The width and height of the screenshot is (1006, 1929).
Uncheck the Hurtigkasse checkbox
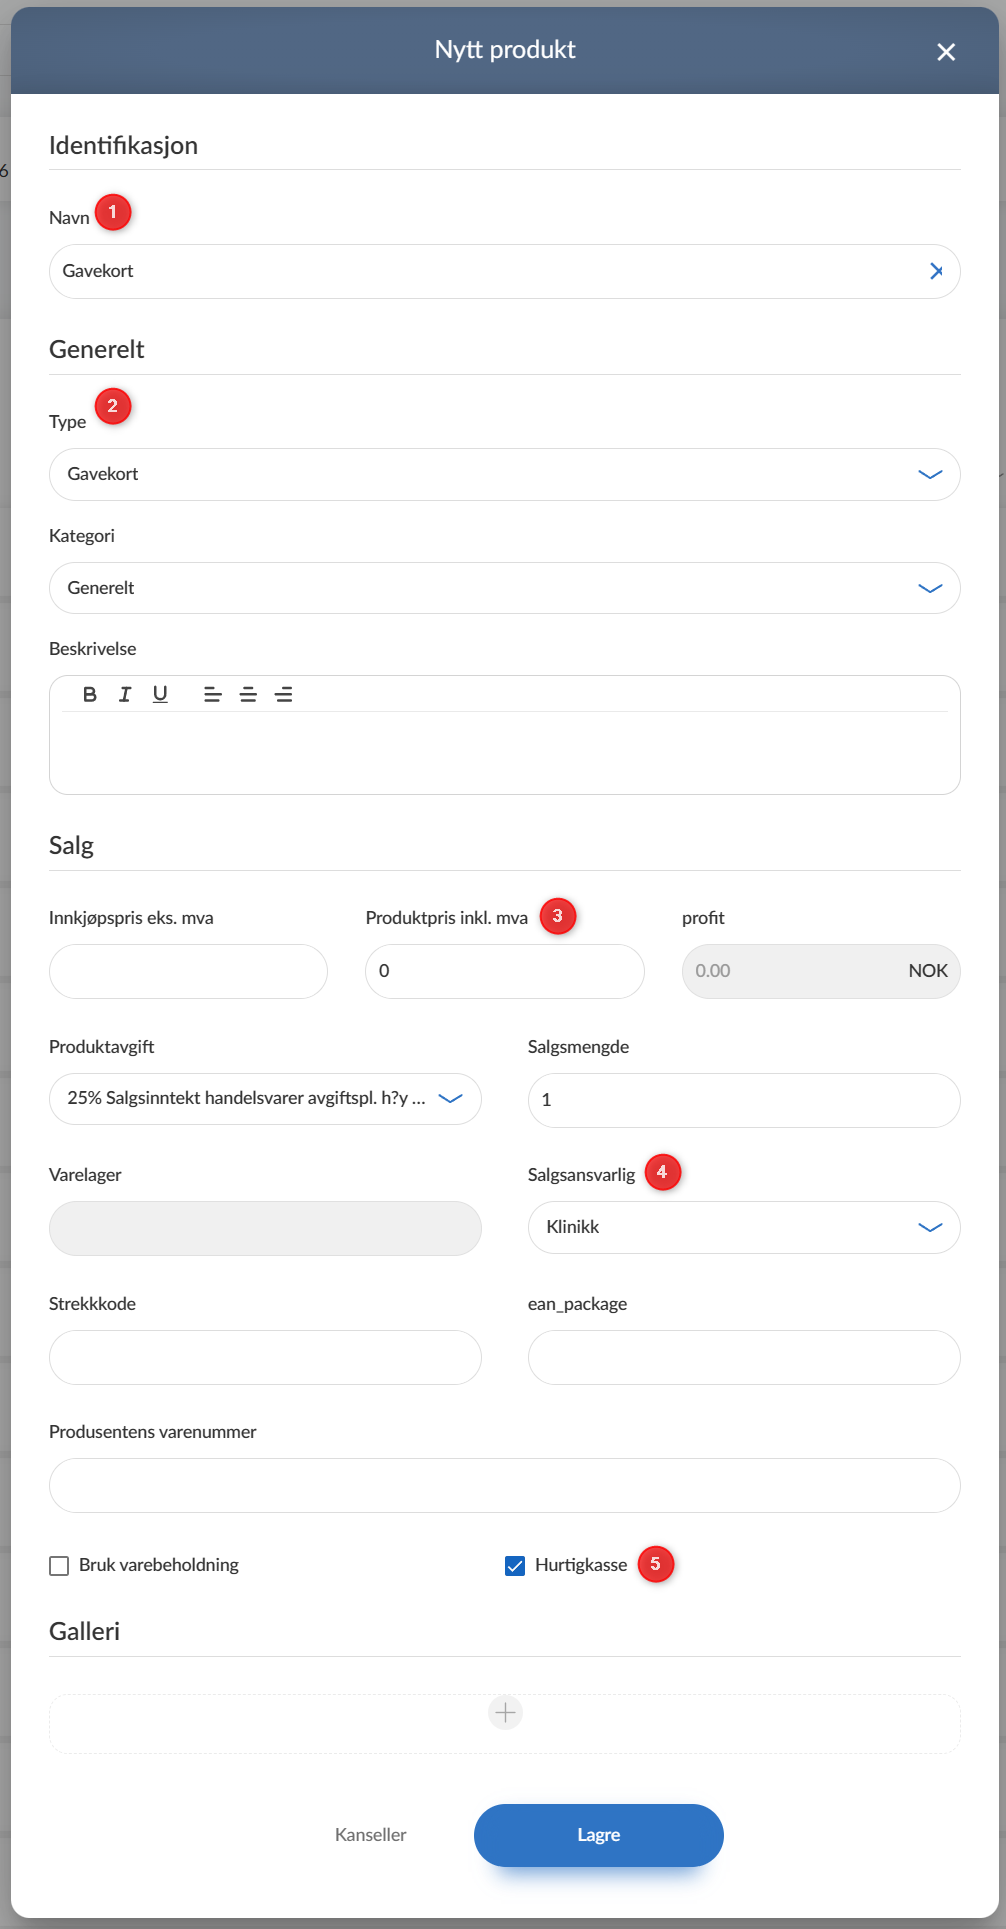click(x=515, y=1566)
